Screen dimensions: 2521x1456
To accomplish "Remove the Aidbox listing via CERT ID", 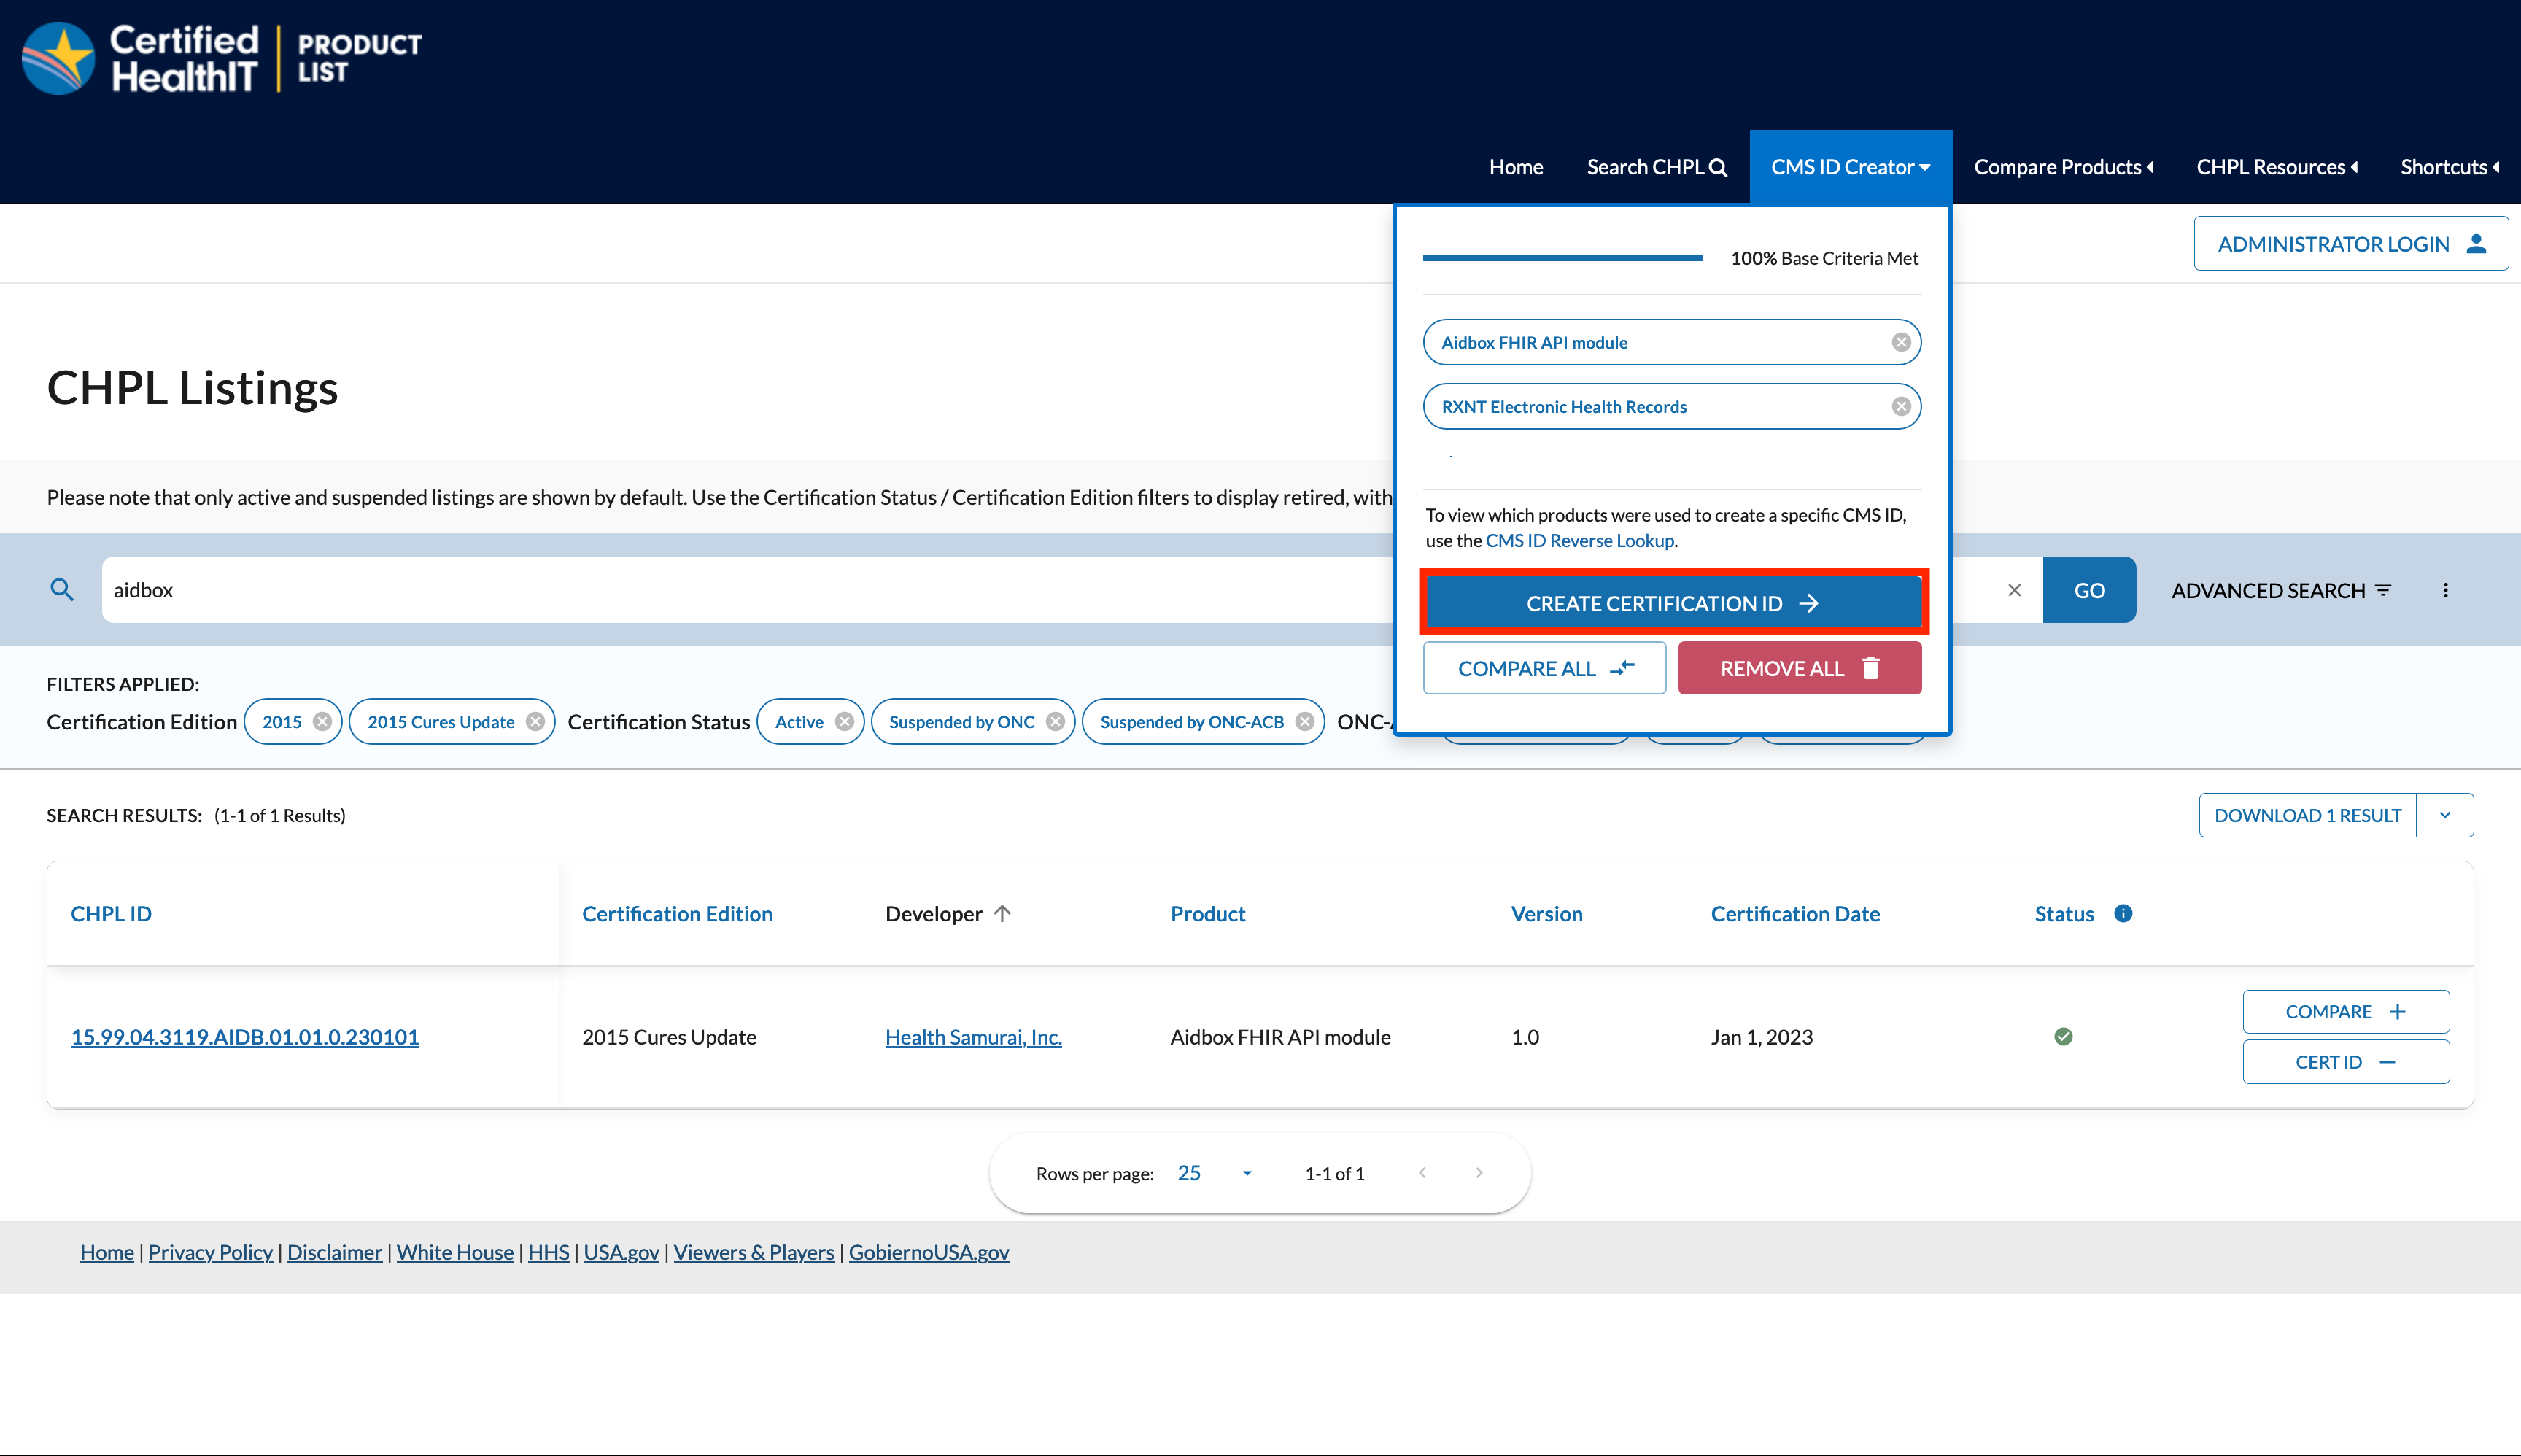I will (2346, 1061).
